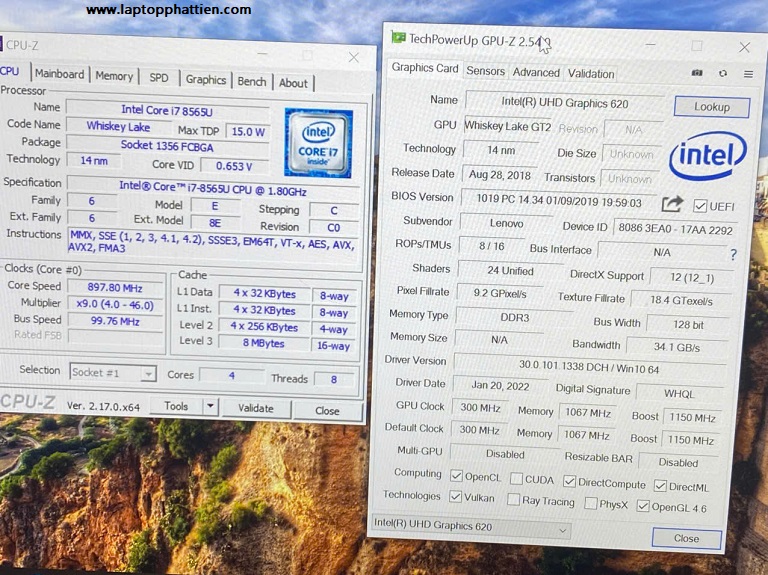Click the GPU-Z title bar app icon
The image size is (768, 575).
398,40
